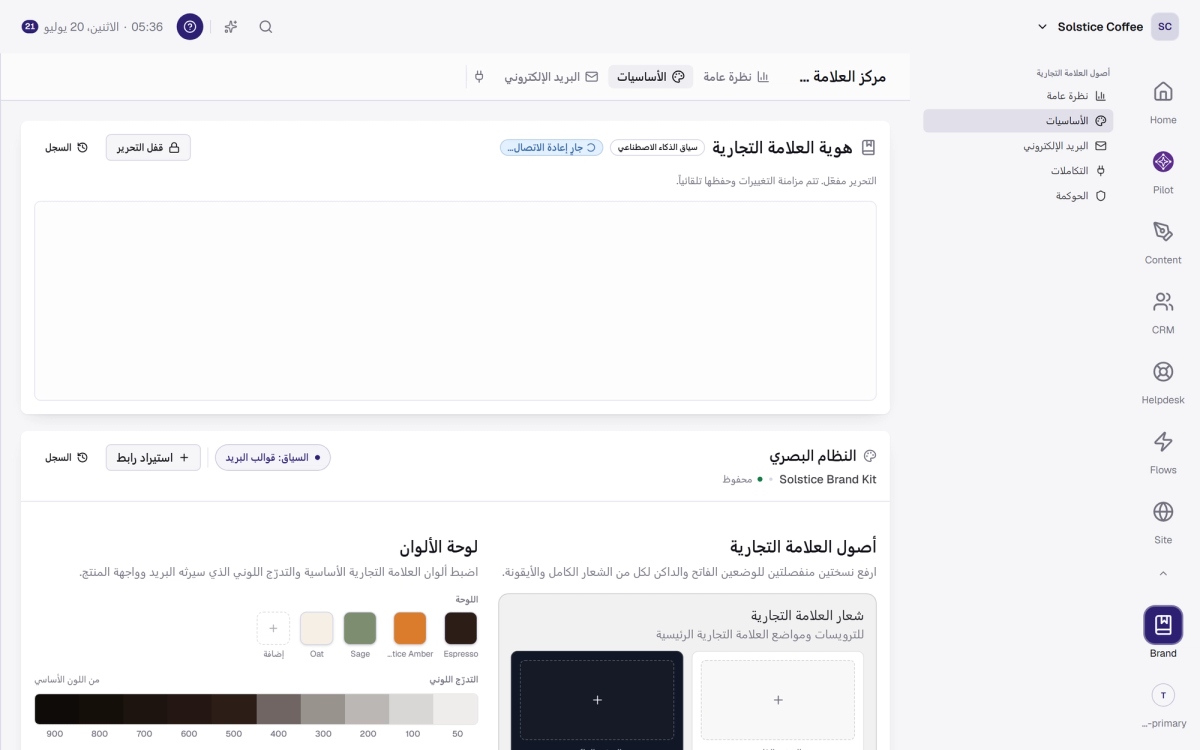This screenshot has width=1200, height=750.
Task: Open السجل history for visual system
Action: coord(66,458)
